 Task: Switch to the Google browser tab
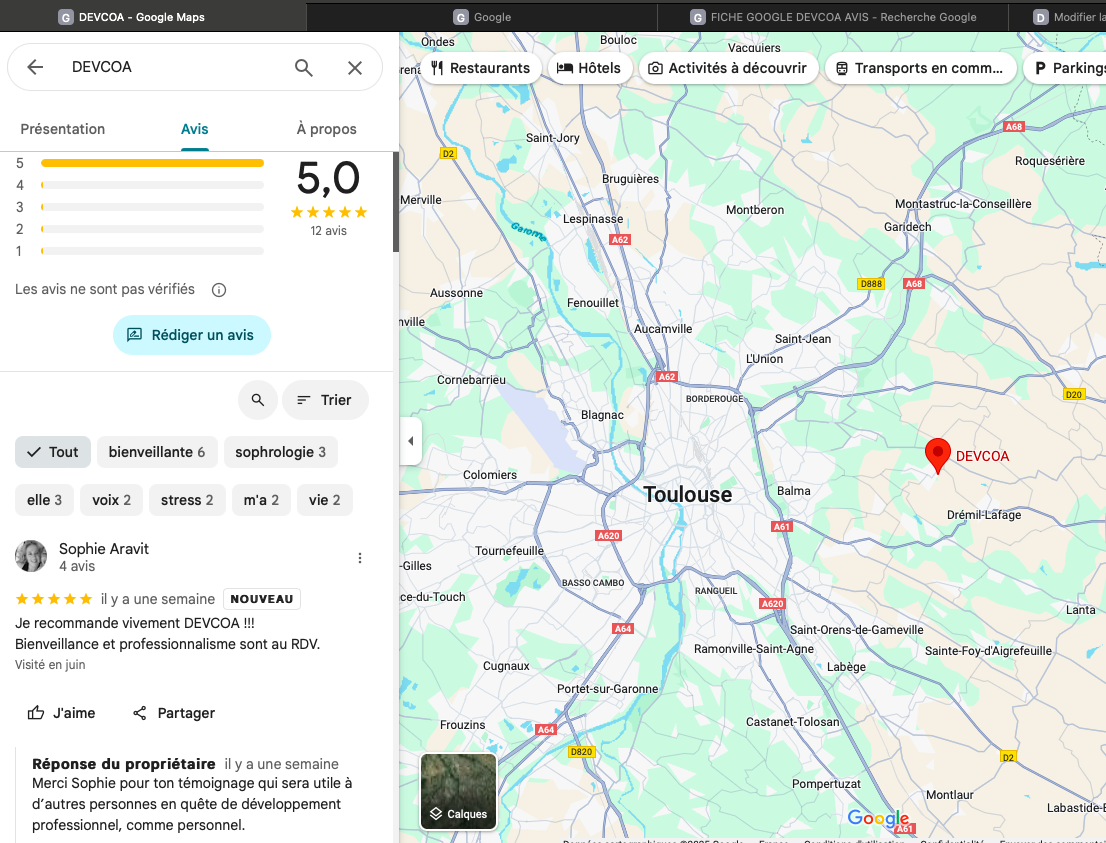[x=482, y=17]
